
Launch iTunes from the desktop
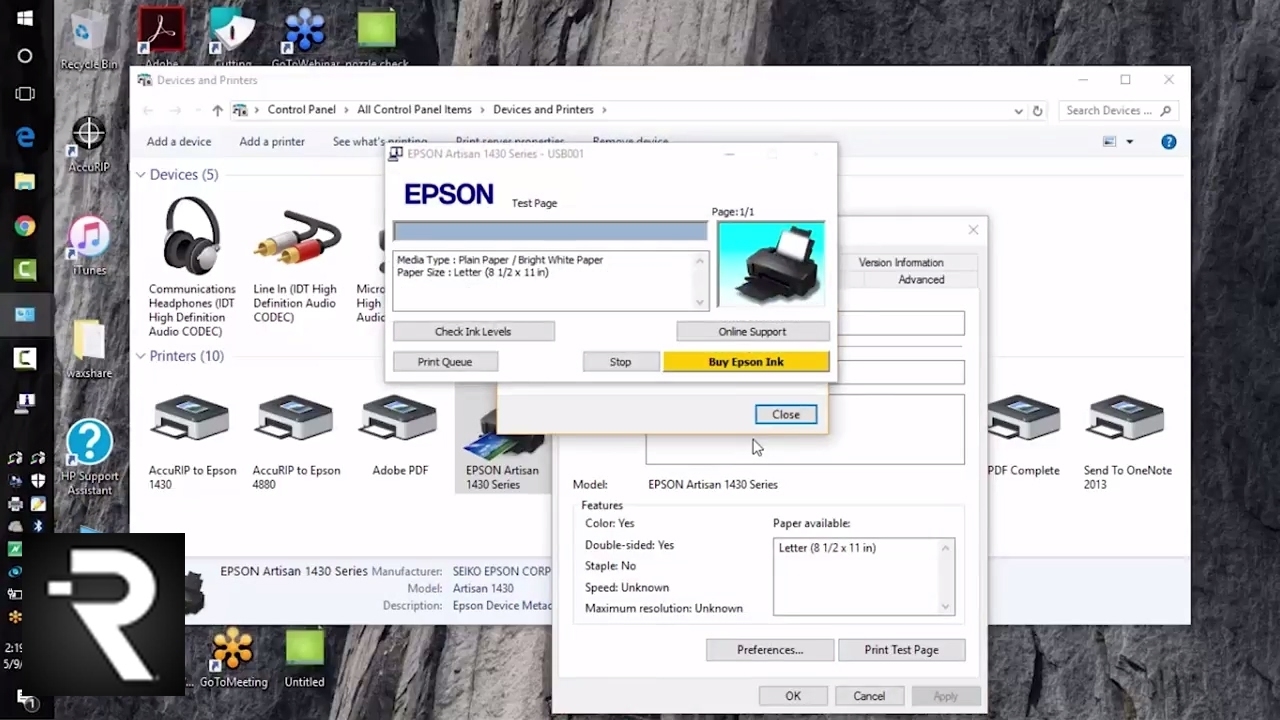click(x=89, y=245)
